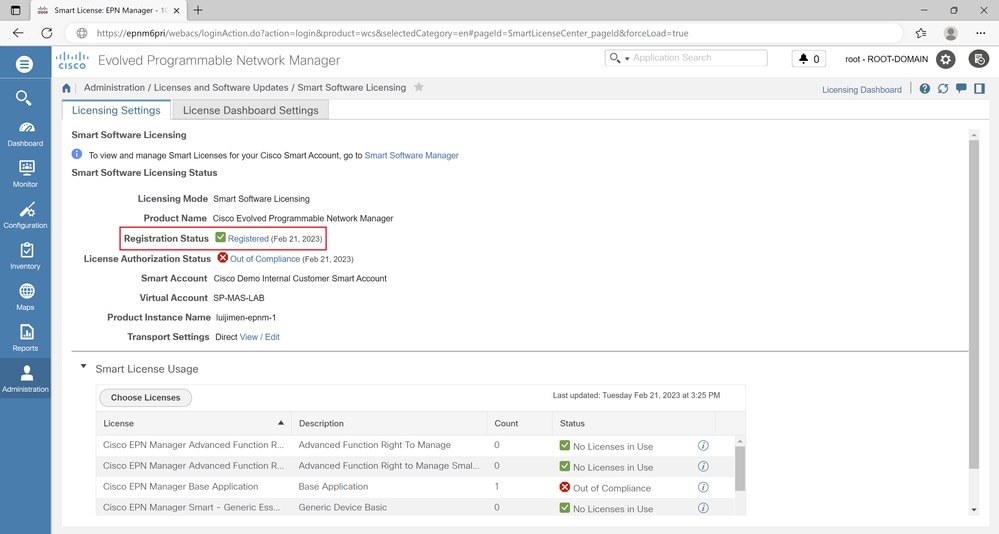Go back with the browser arrow
The width and height of the screenshot is (999, 534).
pos(18,33)
